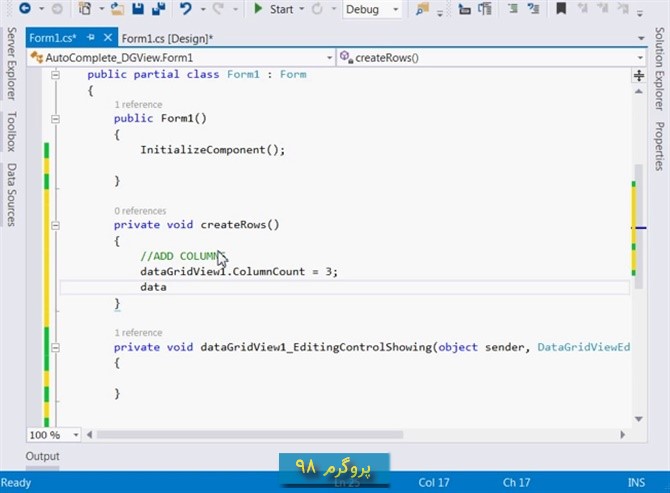670x493 pixels.
Task: Click the Clear Bookmarks icon
Action: coord(623,8)
